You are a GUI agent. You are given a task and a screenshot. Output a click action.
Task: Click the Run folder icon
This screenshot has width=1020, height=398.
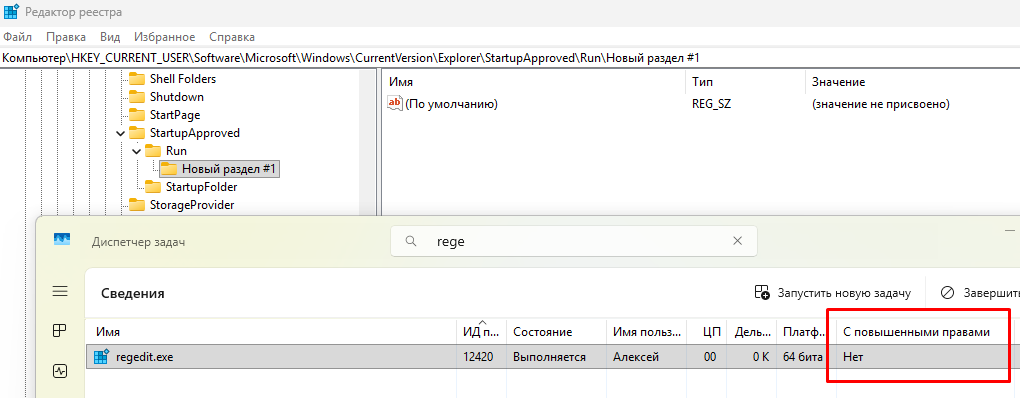[x=153, y=151]
